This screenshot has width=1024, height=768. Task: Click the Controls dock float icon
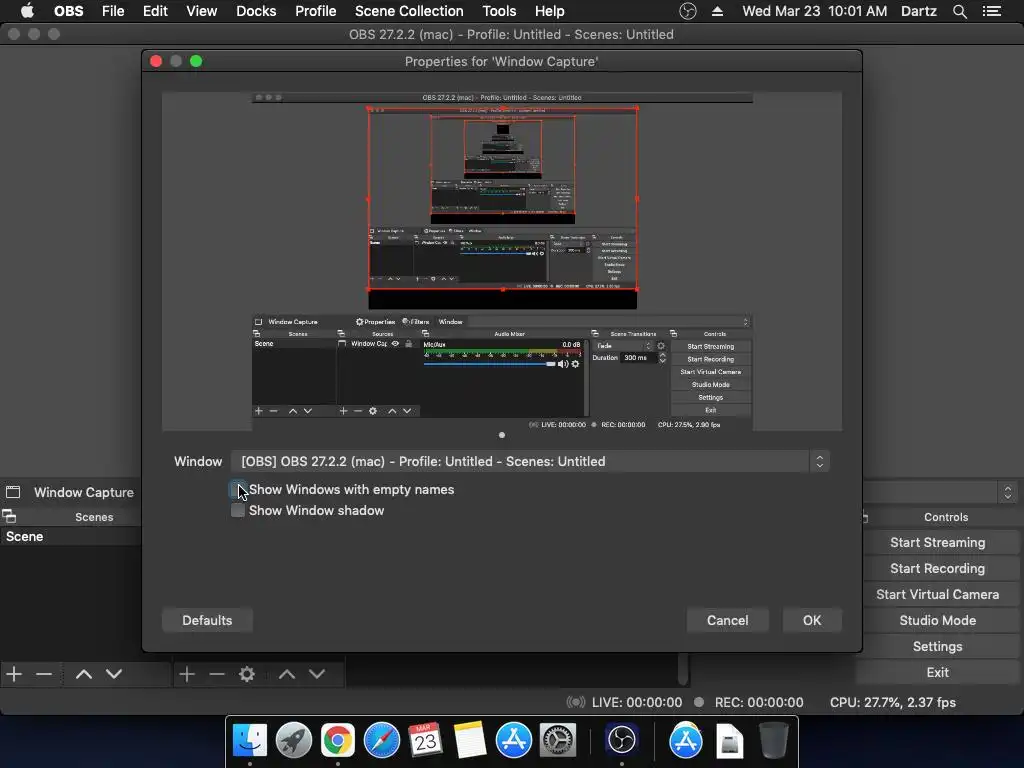pyautogui.click(x=865, y=517)
